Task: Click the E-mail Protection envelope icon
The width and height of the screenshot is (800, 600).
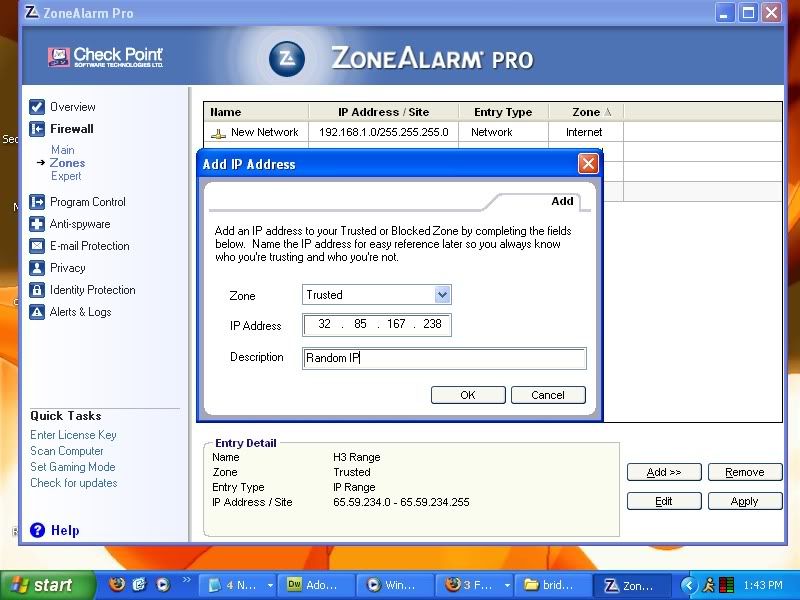Action: 37,246
